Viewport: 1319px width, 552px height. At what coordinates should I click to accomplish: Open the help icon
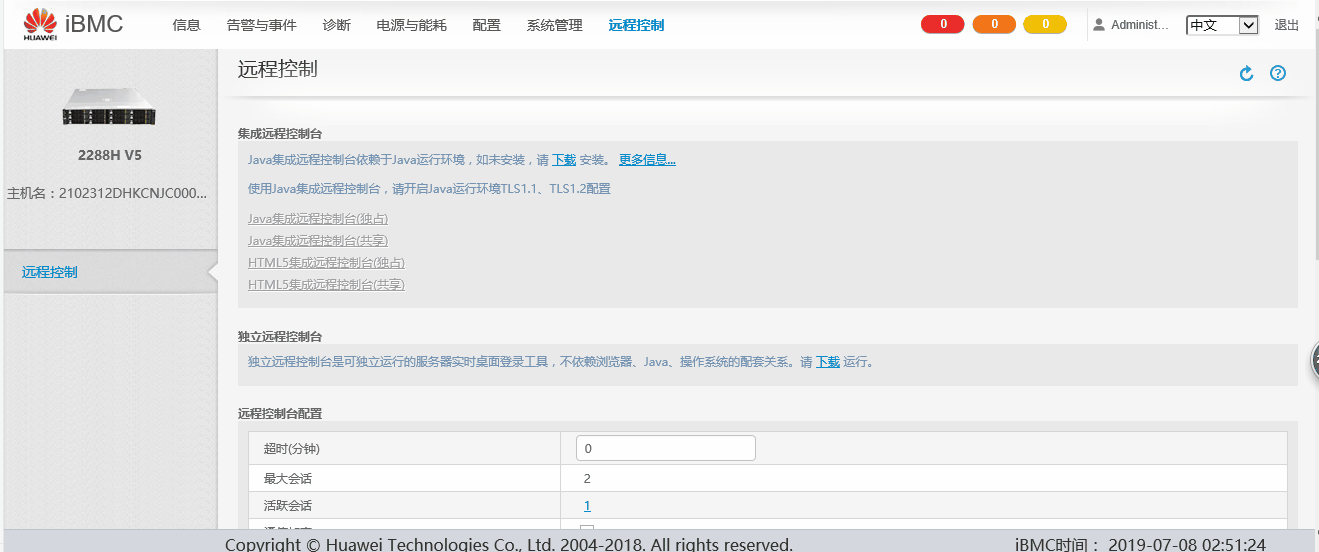click(1278, 73)
